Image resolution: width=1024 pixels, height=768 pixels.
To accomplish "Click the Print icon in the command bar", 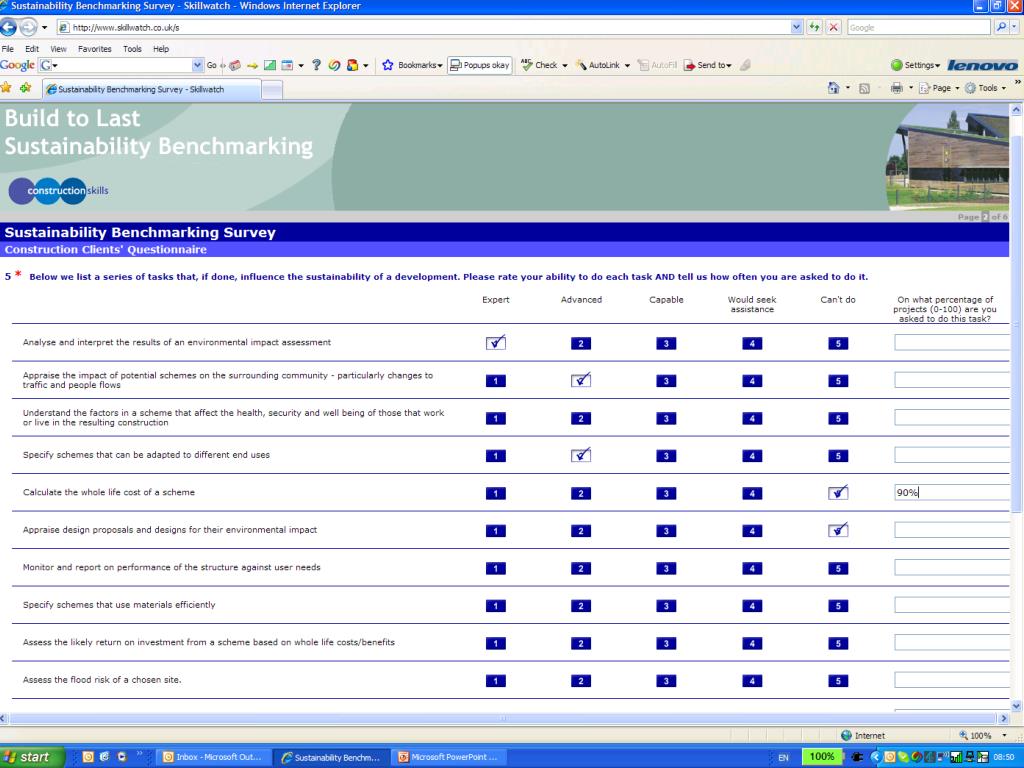I will [897, 88].
